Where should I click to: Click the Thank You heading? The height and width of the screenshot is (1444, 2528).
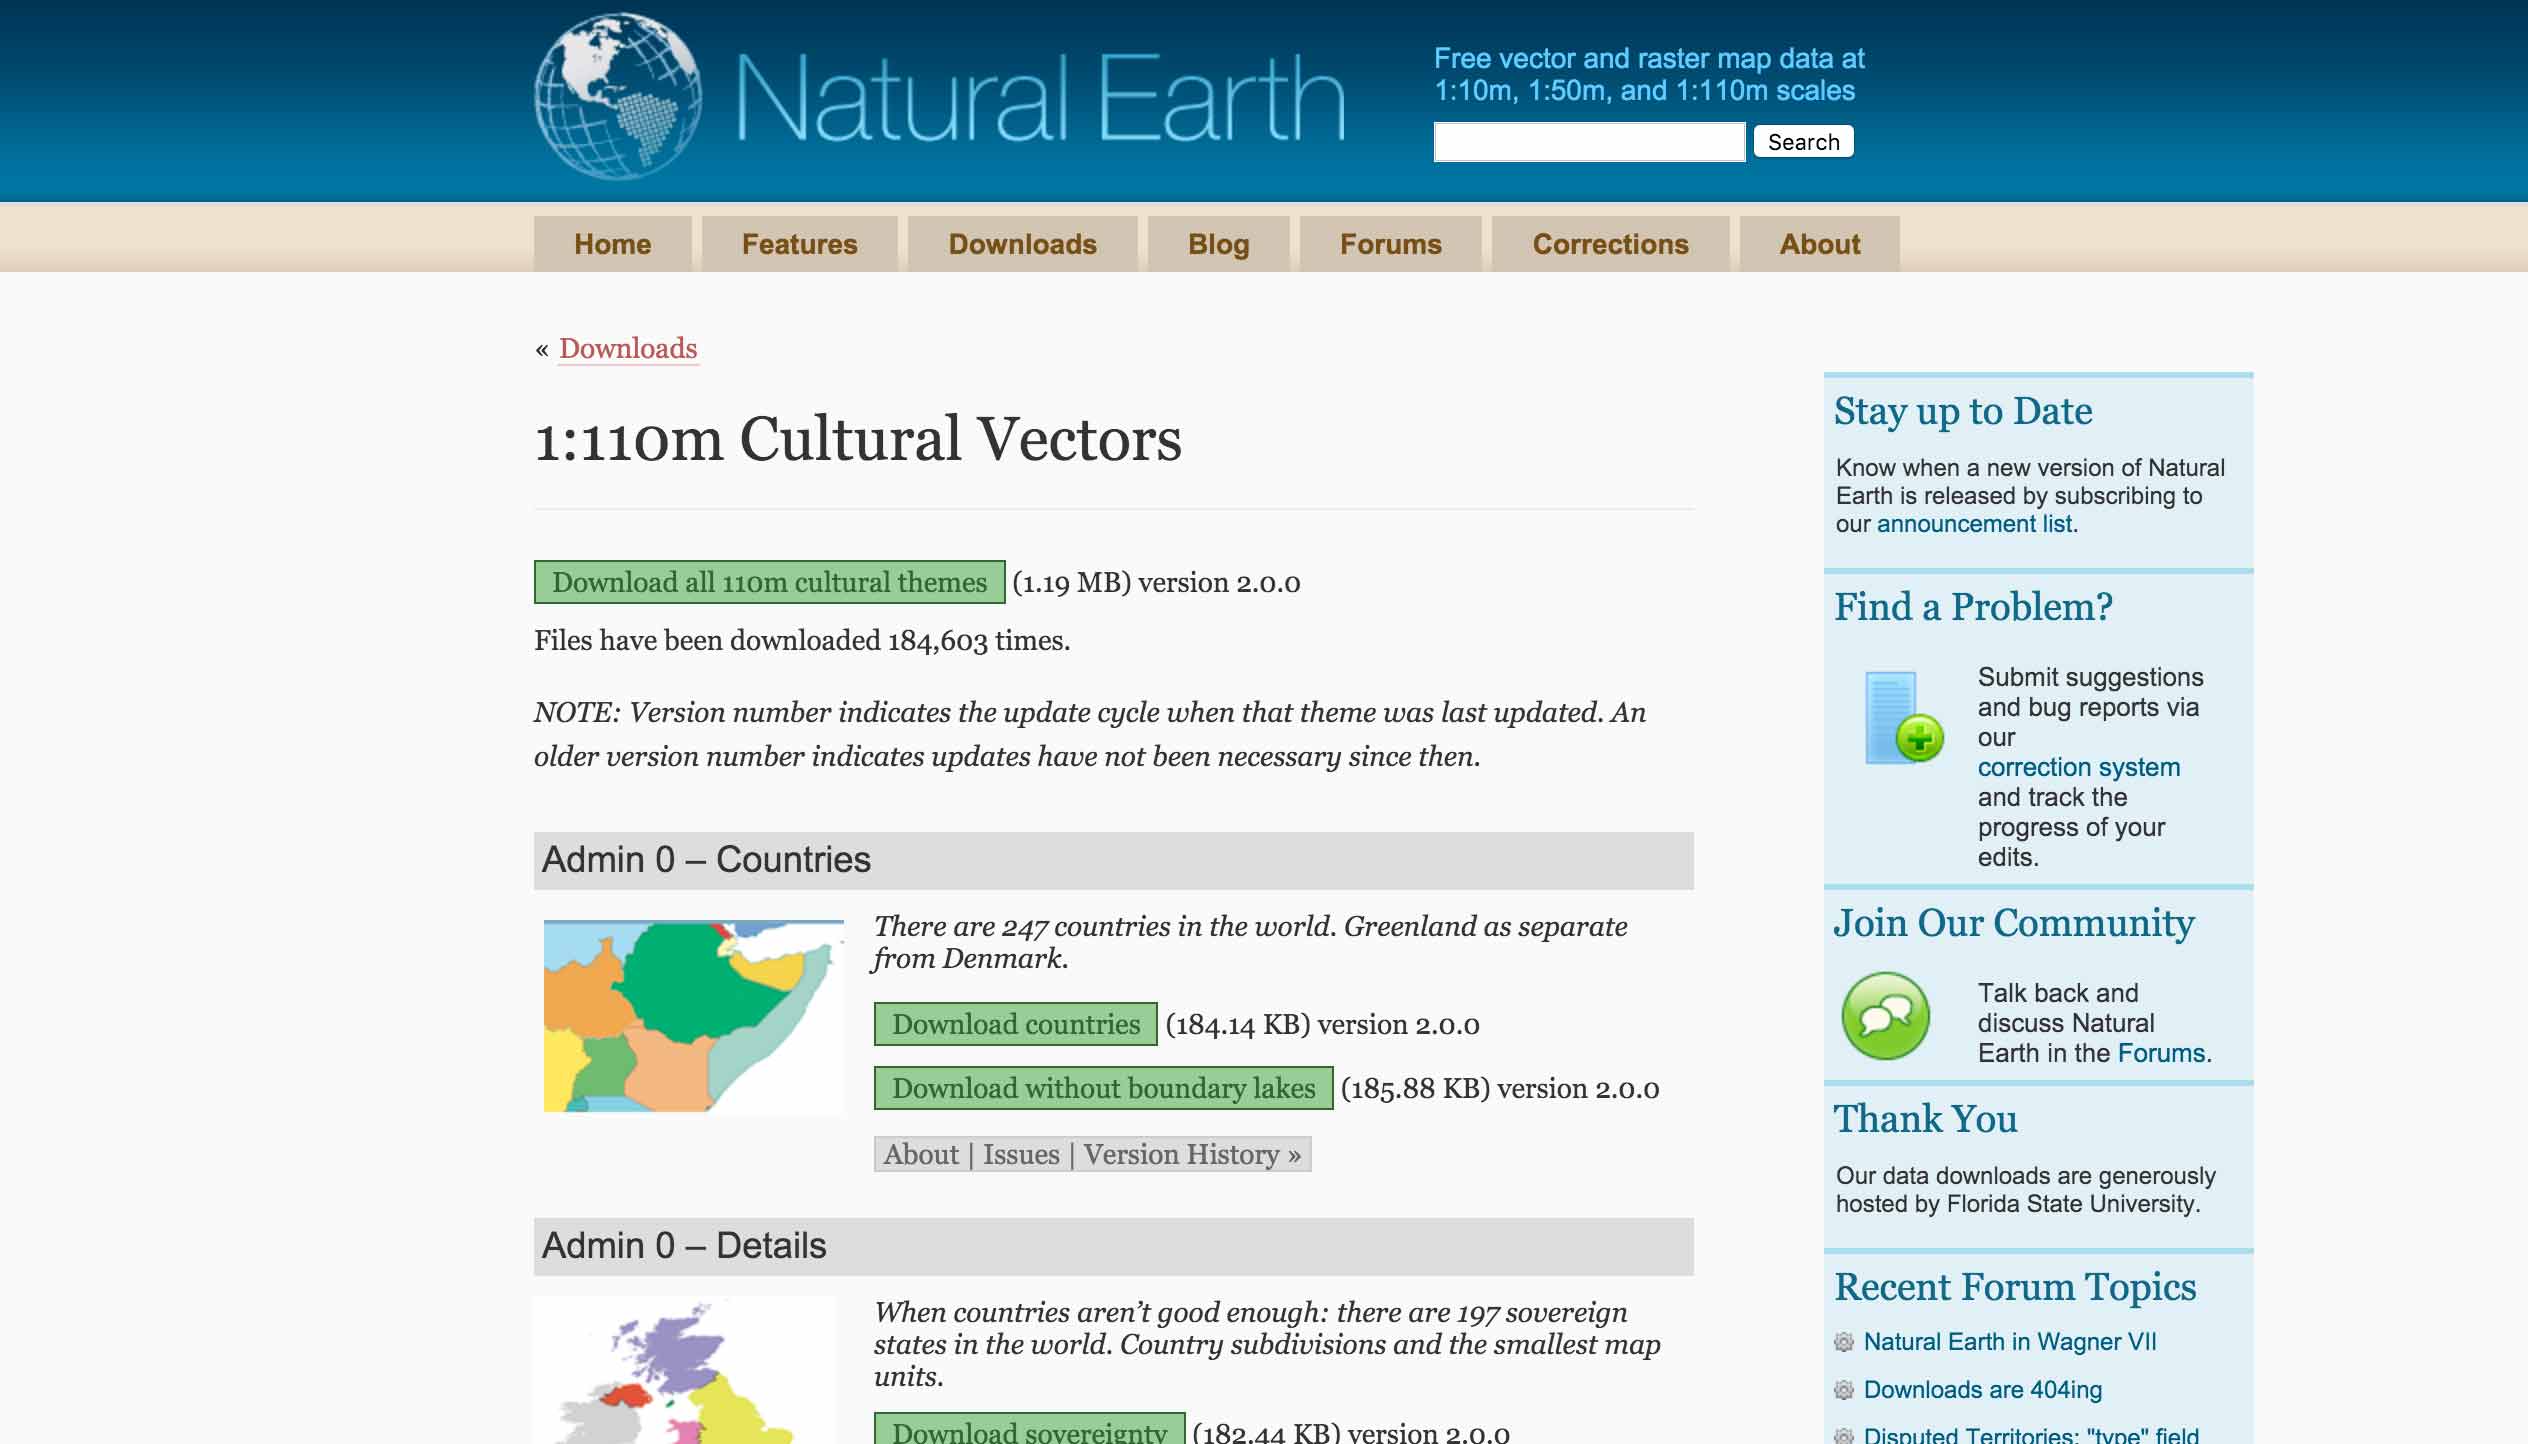(1924, 1119)
